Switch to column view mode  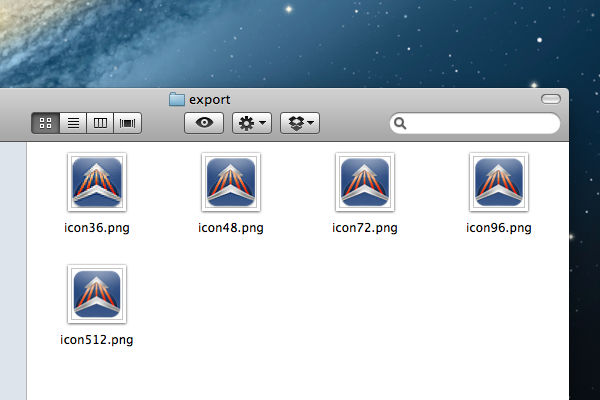[x=100, y=123]
